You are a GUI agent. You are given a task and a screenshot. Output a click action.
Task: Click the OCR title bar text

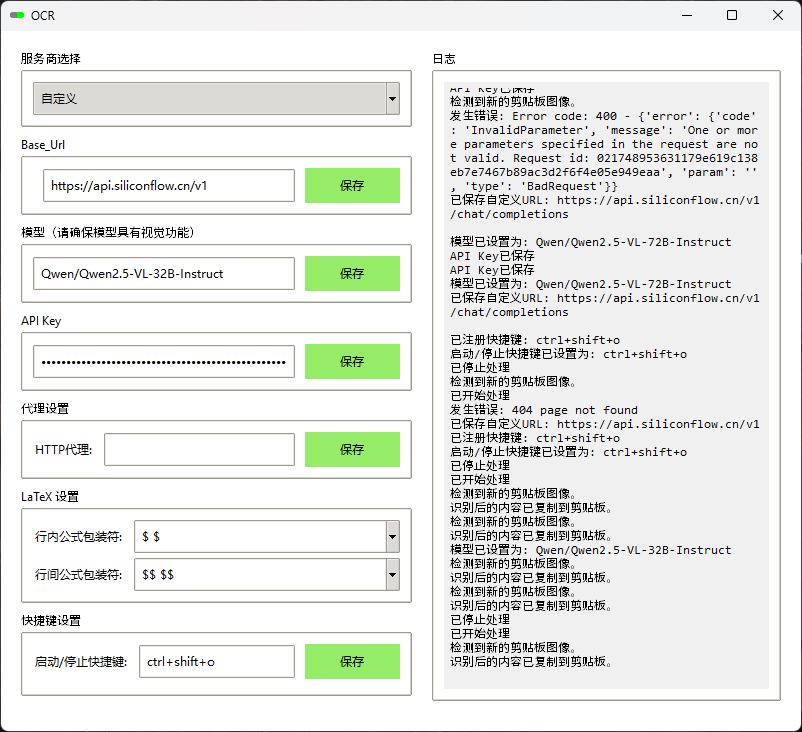[43, 15]
